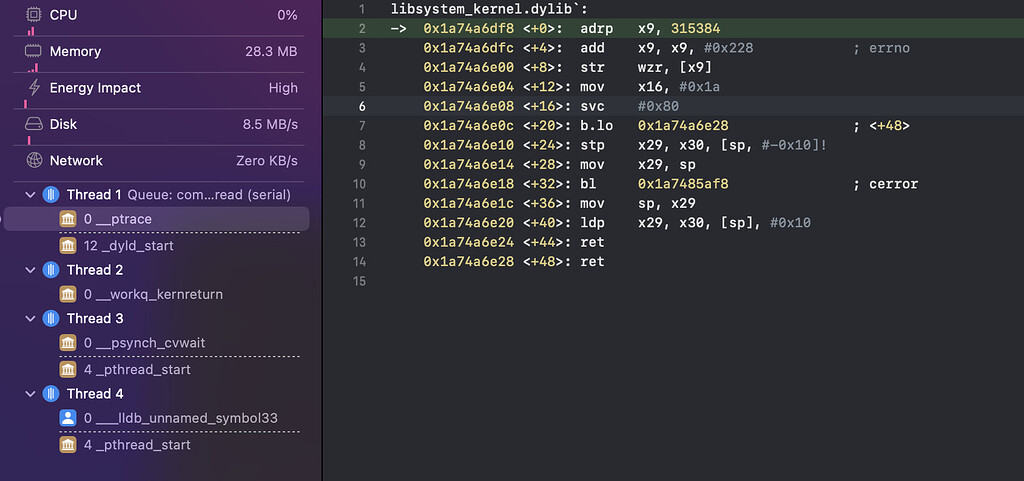Click the Network globe icon
Image resolution: width=1024 pixels, height=481 pixels.
[x=33, y=160]
